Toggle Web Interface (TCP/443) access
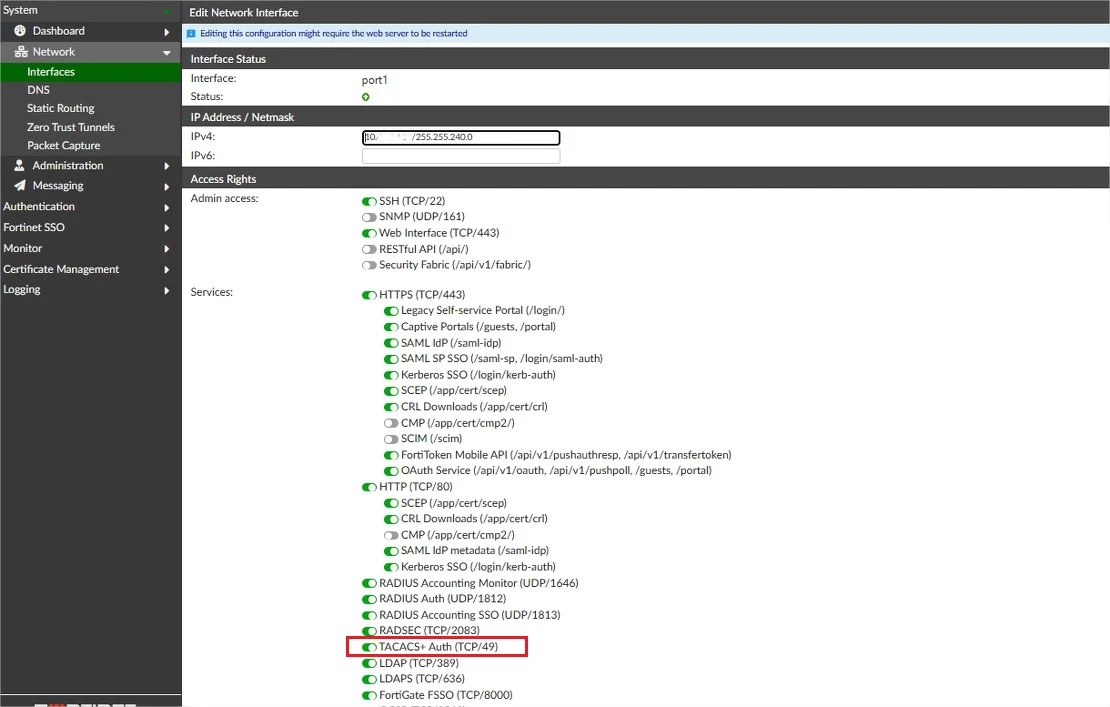 [369, 234]
